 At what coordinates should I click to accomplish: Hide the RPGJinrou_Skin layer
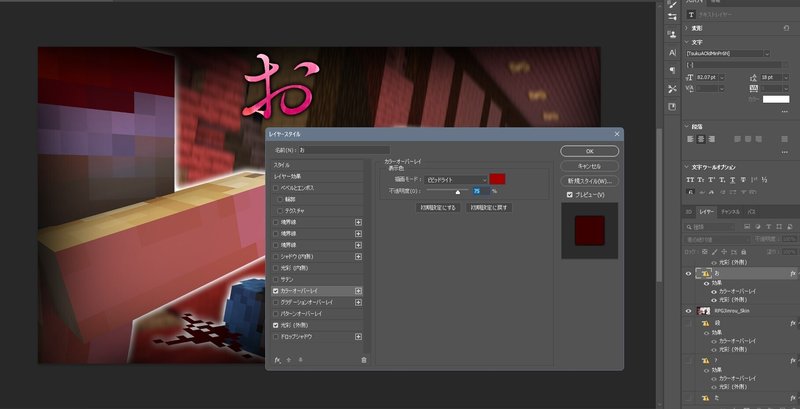tap(688, 311)
